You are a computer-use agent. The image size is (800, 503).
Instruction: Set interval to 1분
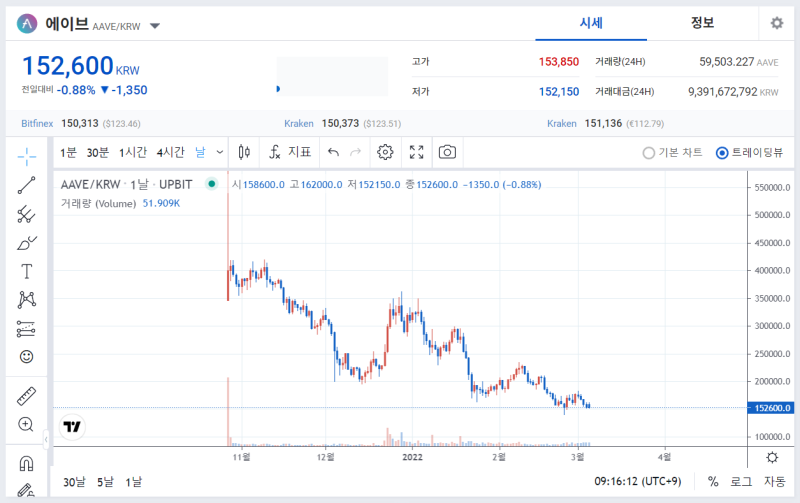point(68,152)
